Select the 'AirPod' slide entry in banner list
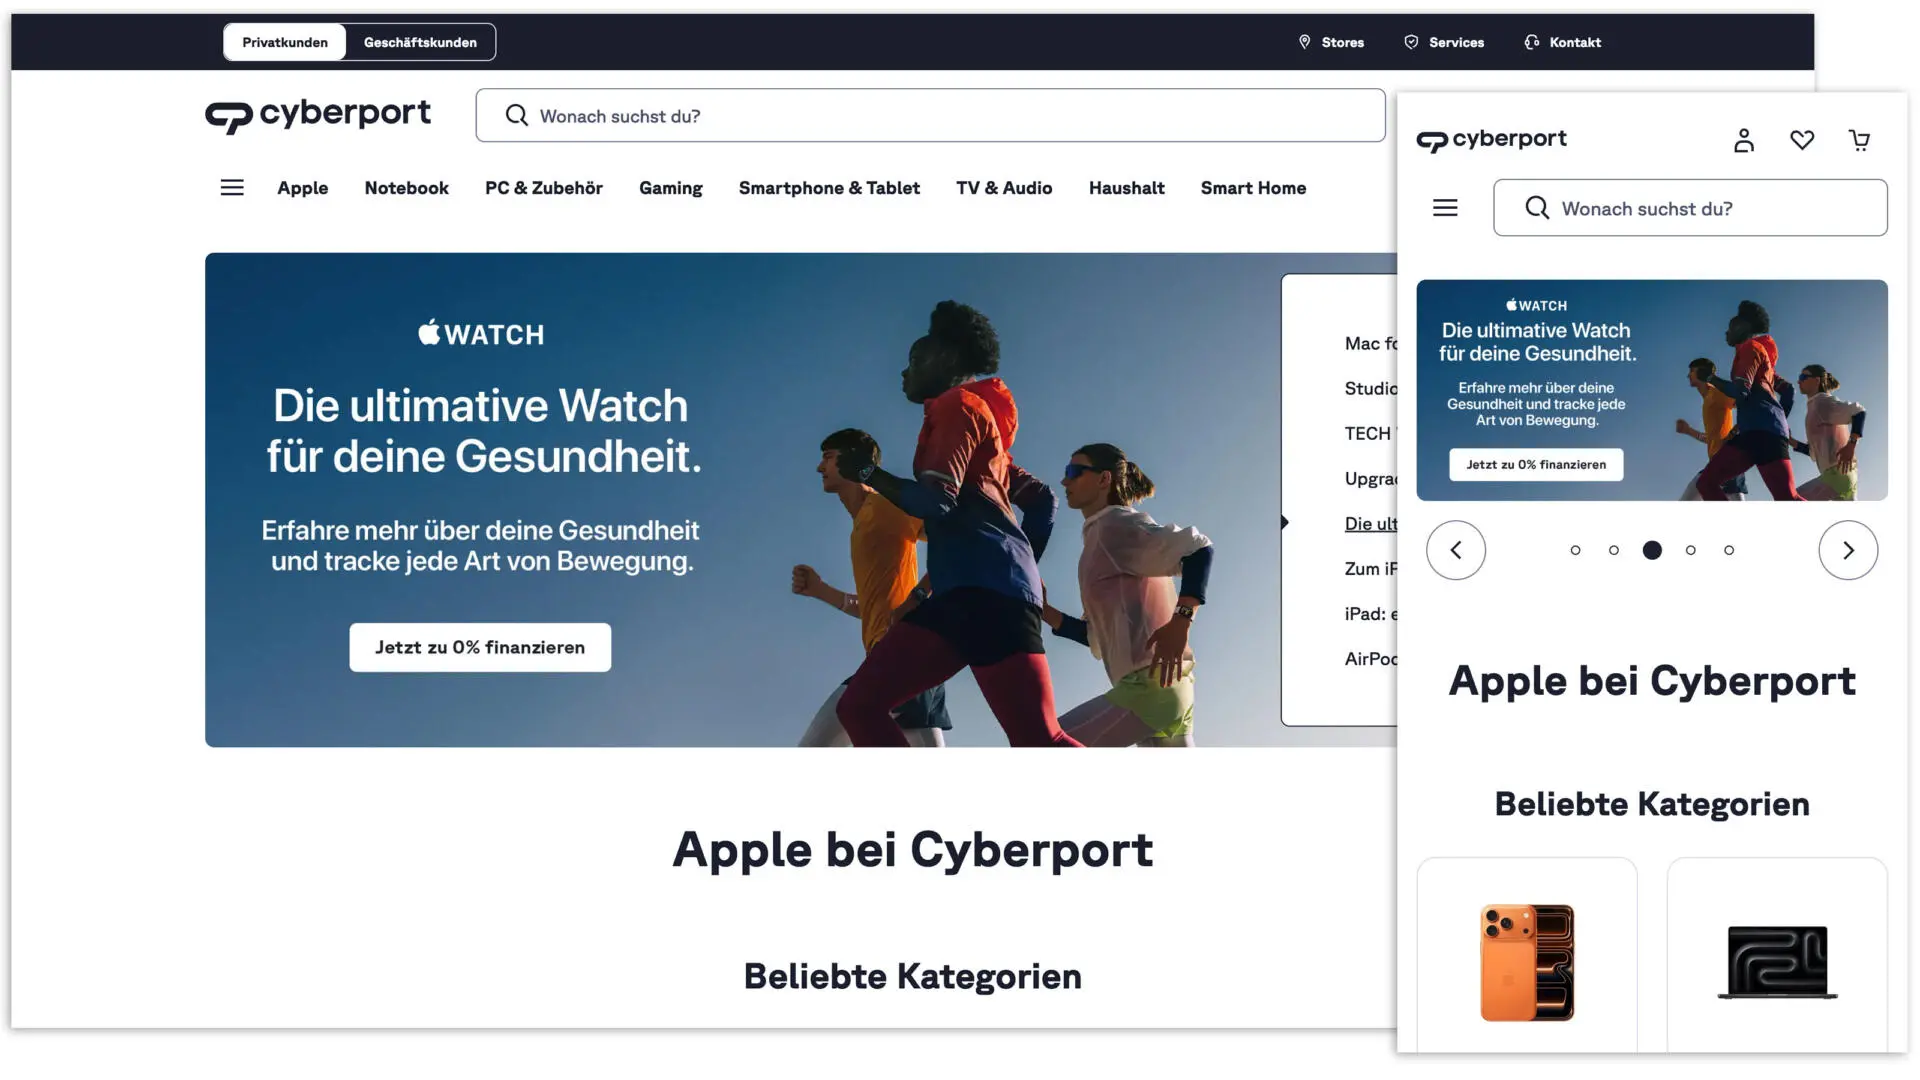The width and height of the screenshot is (1920, 1080). 1370,658
